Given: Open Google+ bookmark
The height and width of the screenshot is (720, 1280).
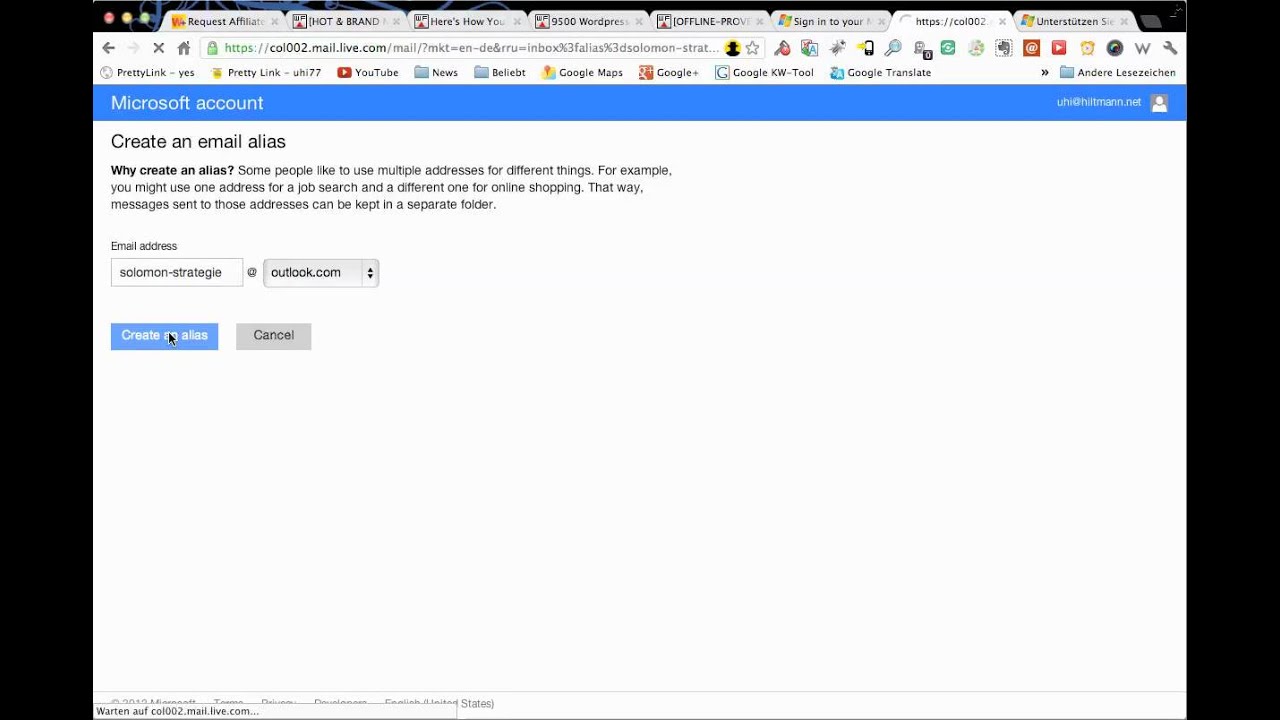Looking at the screenshot, I should (669, 72).
